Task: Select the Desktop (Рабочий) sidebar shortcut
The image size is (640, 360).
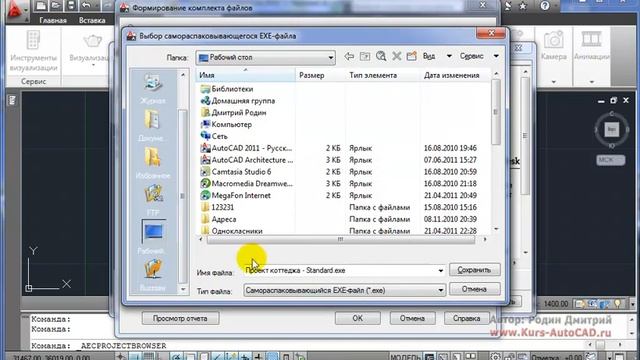Action: point(153,237)
